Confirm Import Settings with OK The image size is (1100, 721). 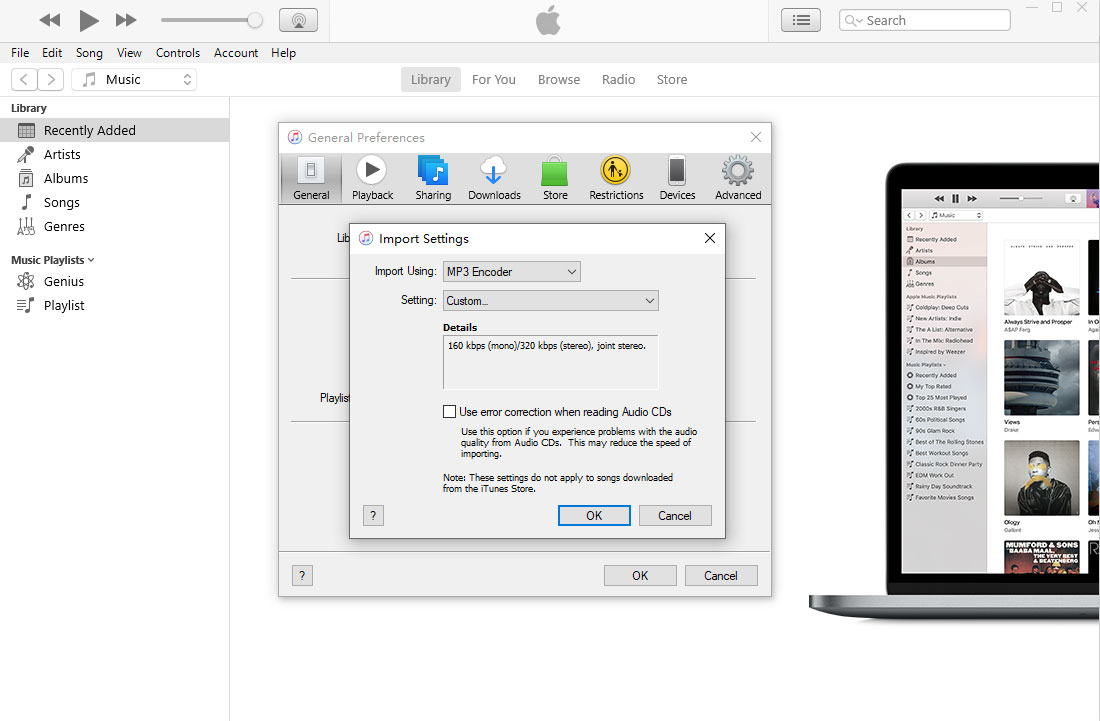click(593, 516)
